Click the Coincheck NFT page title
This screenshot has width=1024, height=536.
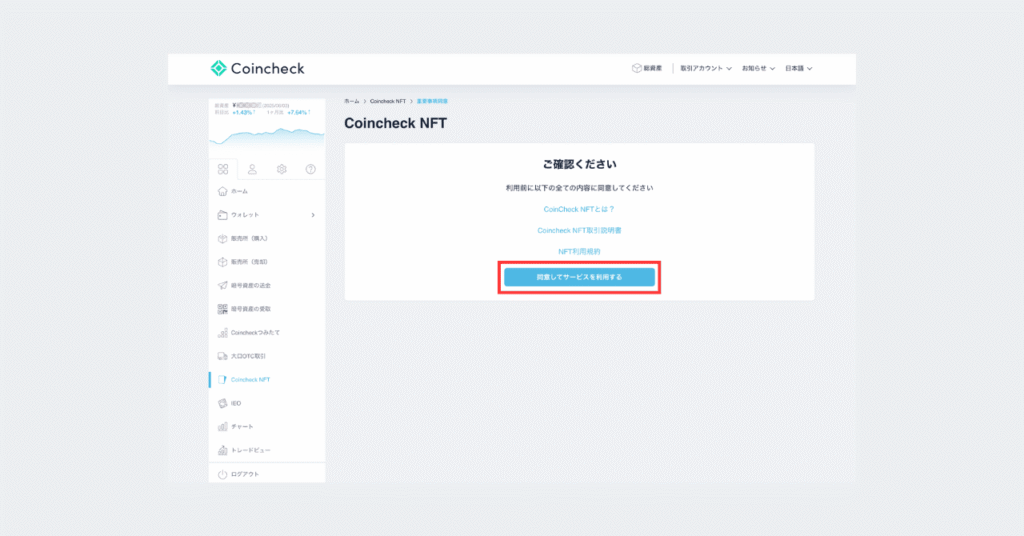click(x=396, y=123)
